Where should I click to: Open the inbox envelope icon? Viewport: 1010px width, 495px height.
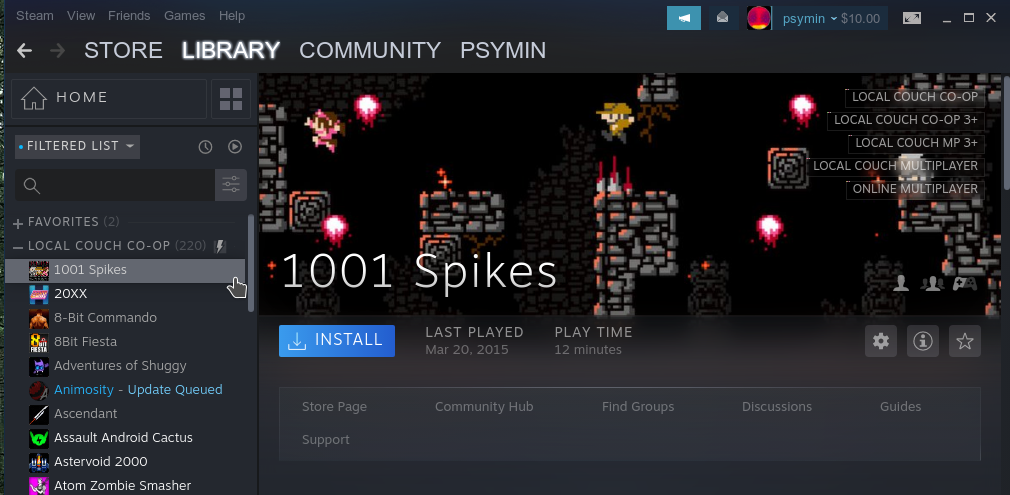coord(723,18)
